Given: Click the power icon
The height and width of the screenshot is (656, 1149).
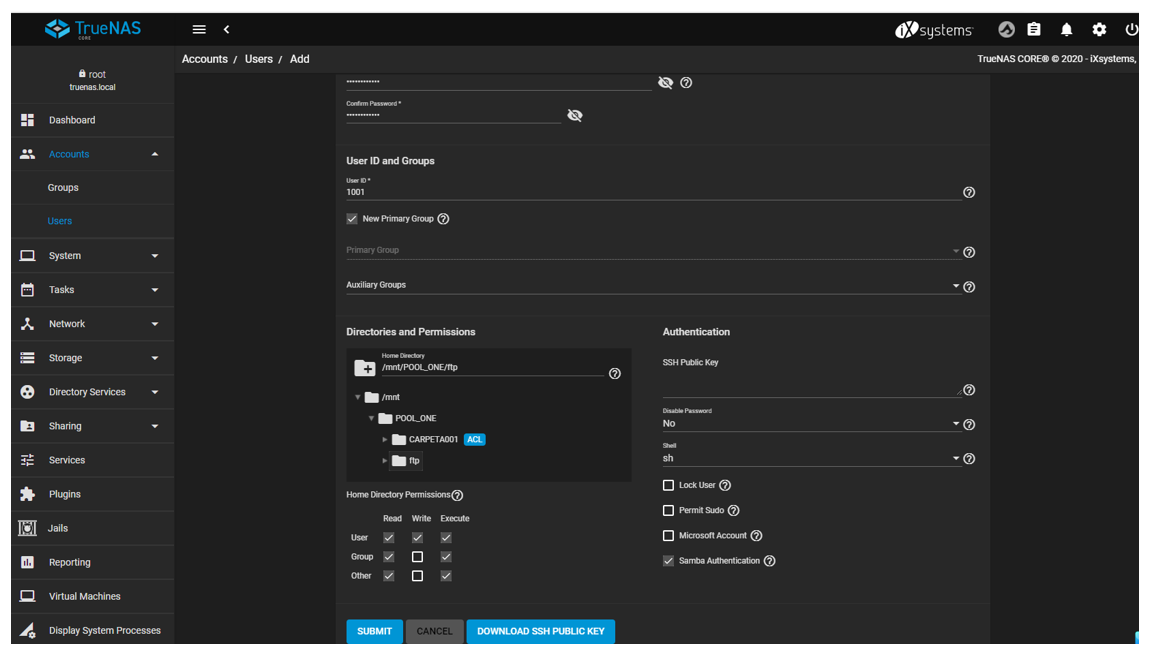Looking at the screenshot, I should [1131, 29].
